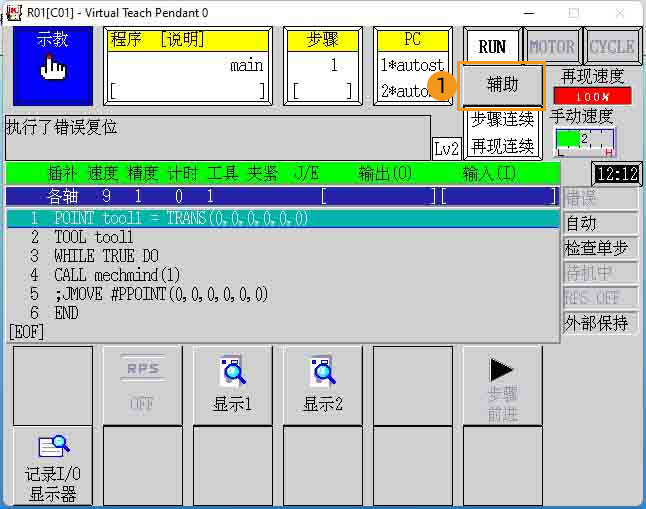
Task: Adjust the green 手动速度 level bar
Action: [585, 142]
